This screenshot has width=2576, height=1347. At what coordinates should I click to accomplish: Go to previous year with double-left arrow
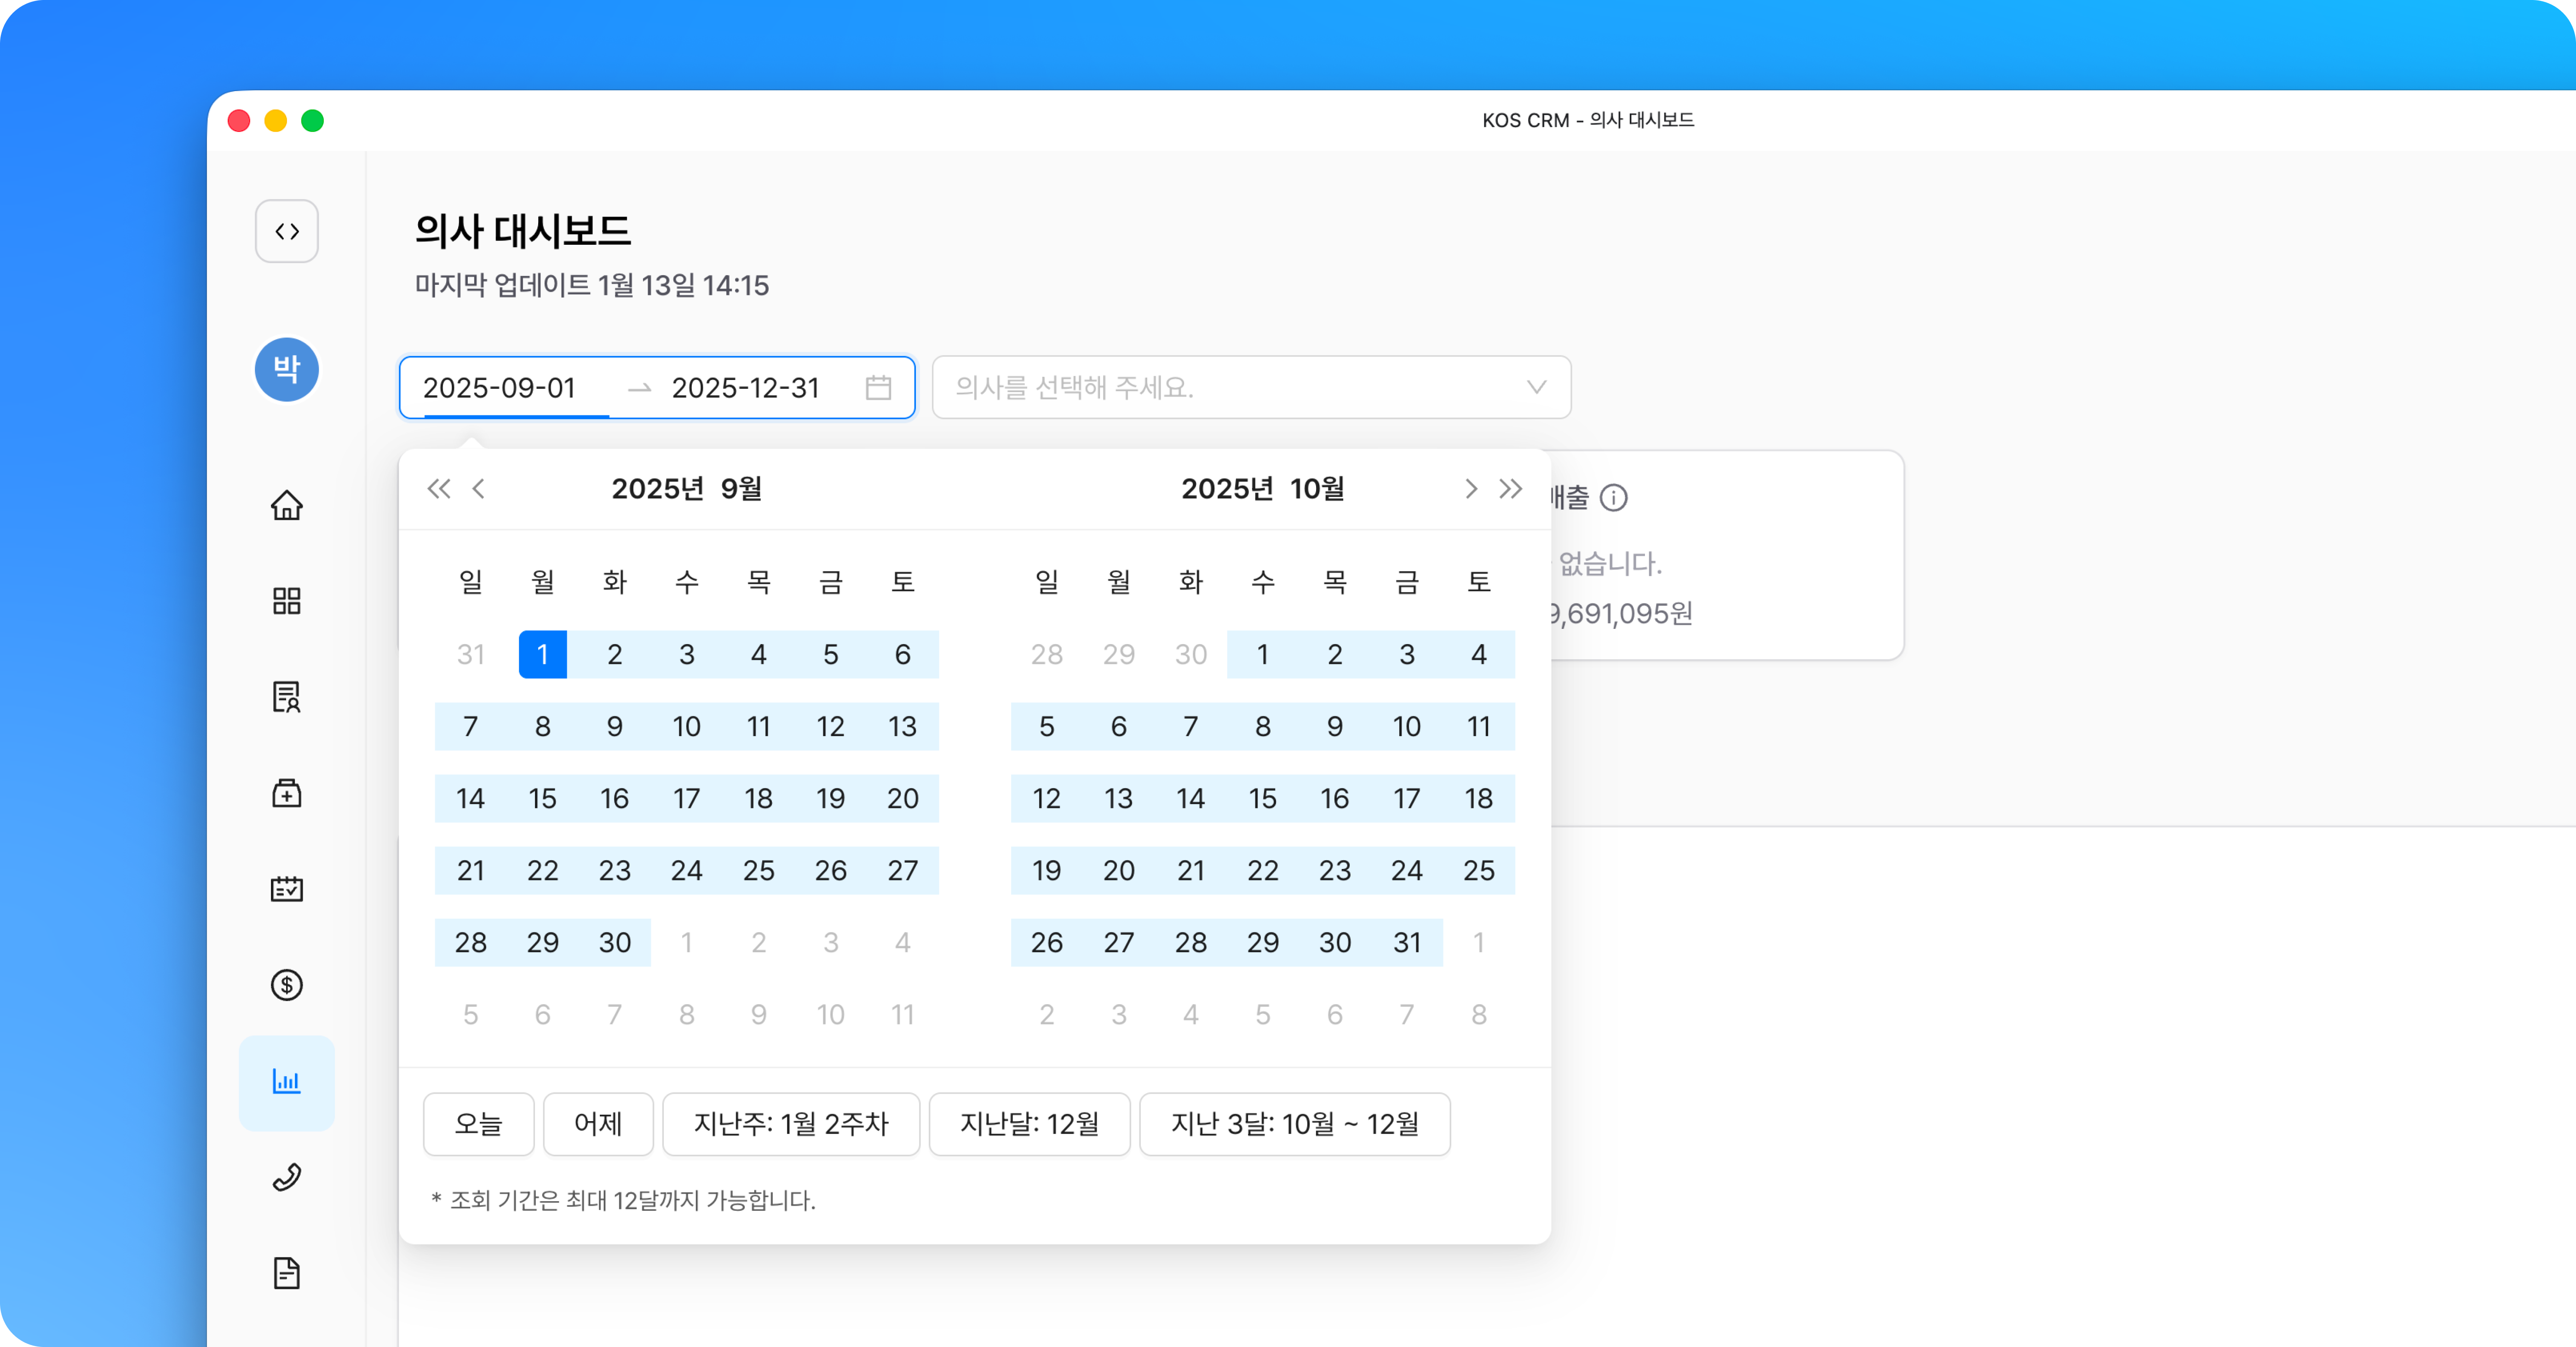[x=438, y=488]
